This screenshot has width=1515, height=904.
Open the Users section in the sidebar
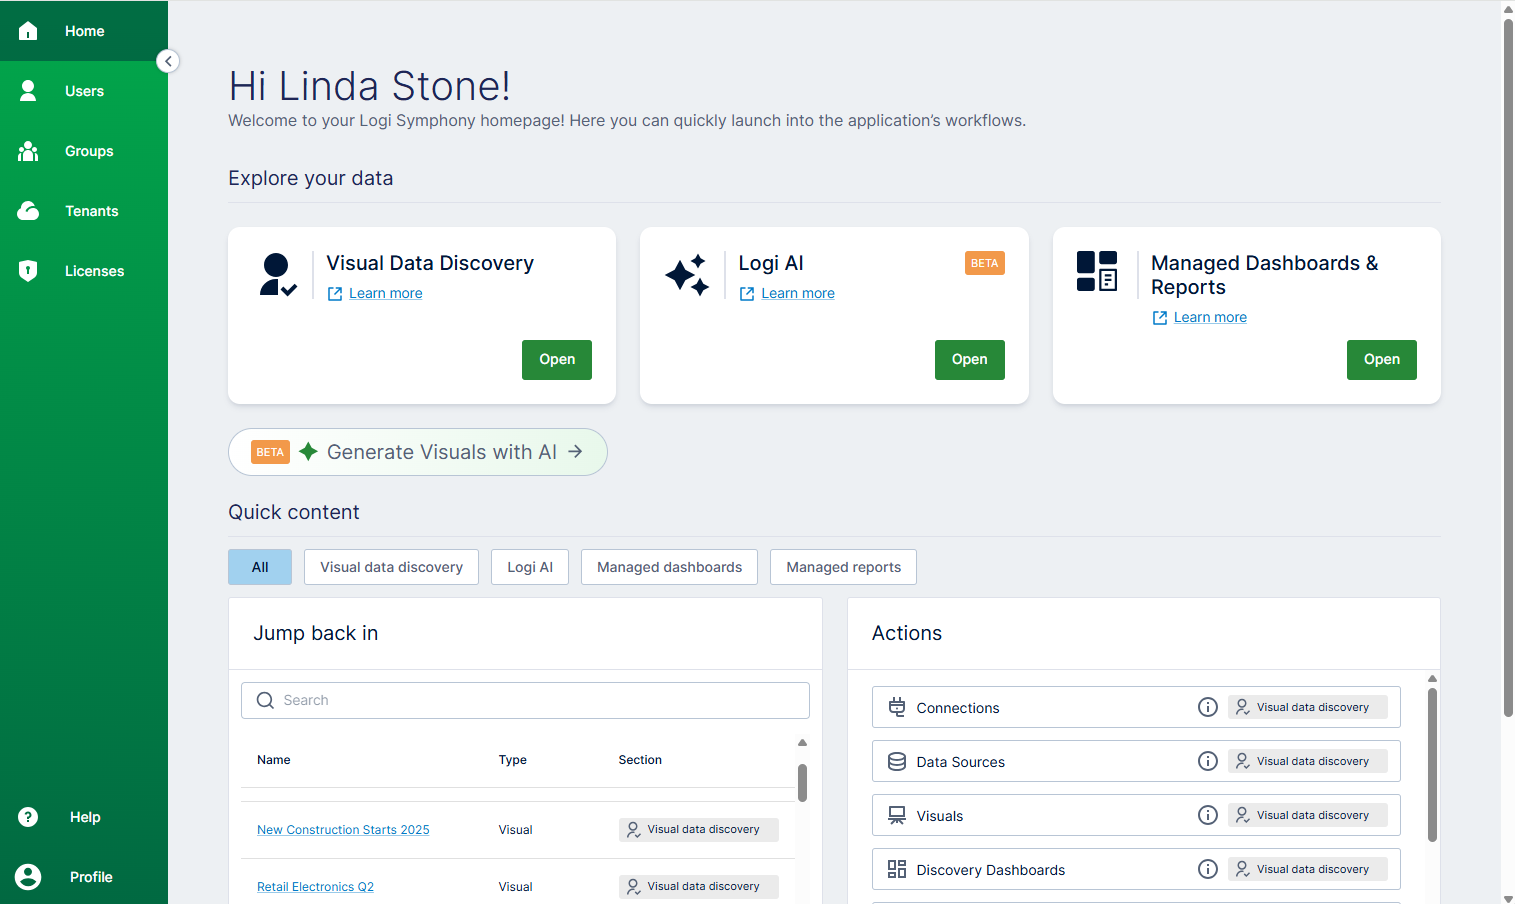click(28, 91)
